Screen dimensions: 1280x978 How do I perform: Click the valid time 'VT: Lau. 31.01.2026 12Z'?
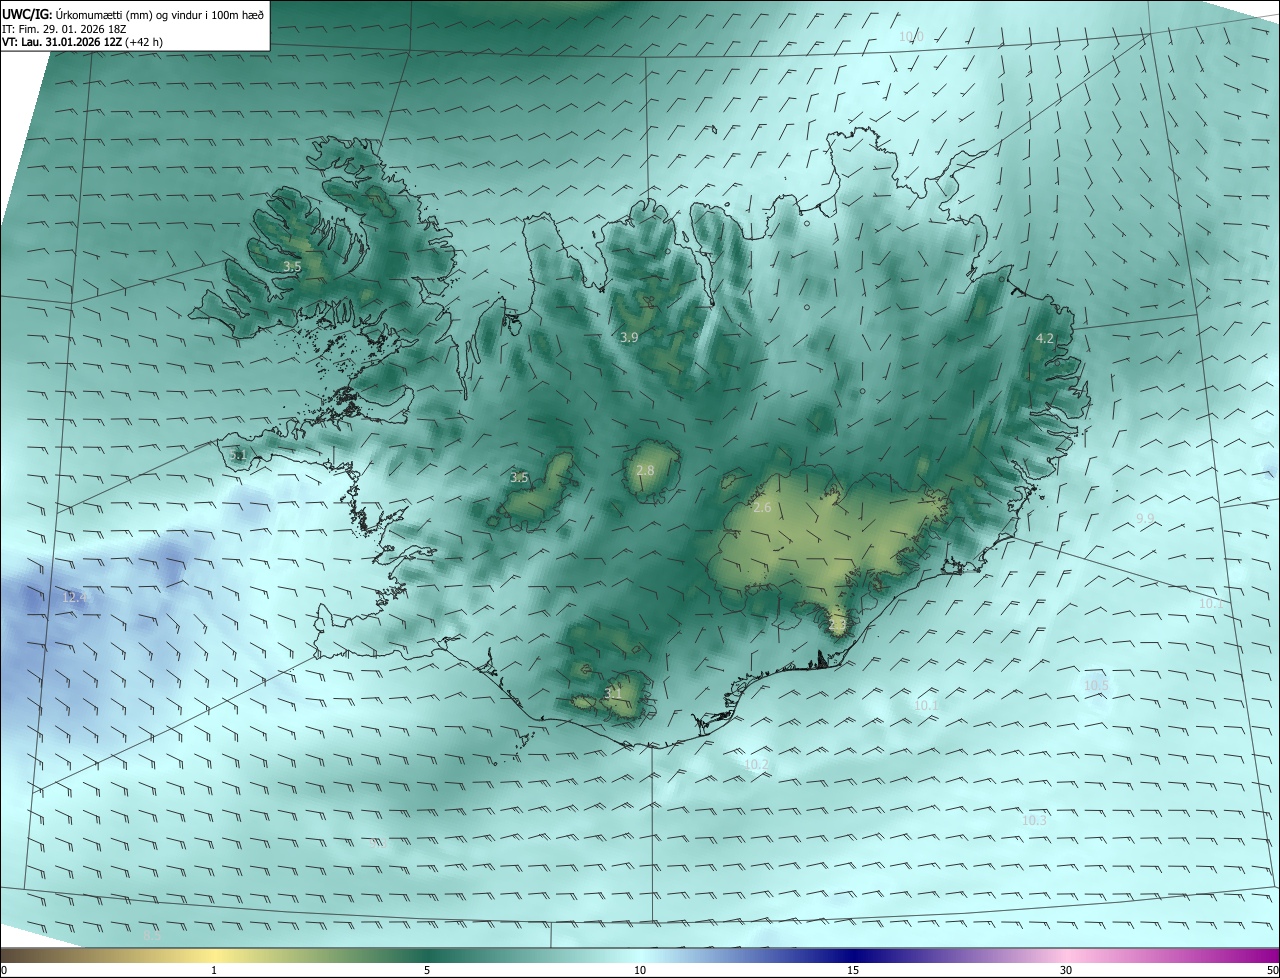[x=62, y=43]
